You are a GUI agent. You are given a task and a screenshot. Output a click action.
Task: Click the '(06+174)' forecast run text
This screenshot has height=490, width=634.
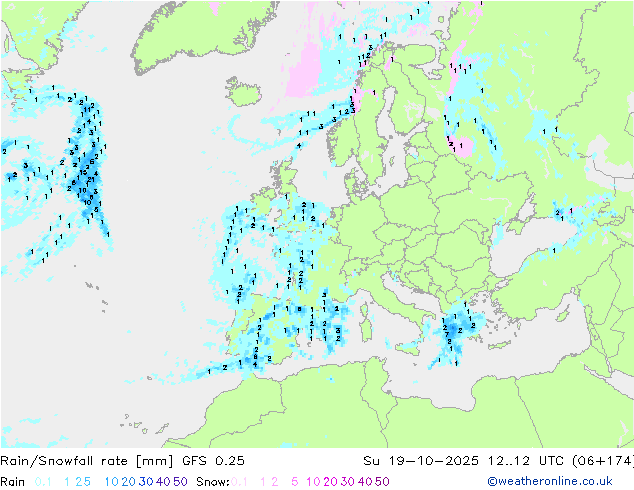(x=603, y=461)
